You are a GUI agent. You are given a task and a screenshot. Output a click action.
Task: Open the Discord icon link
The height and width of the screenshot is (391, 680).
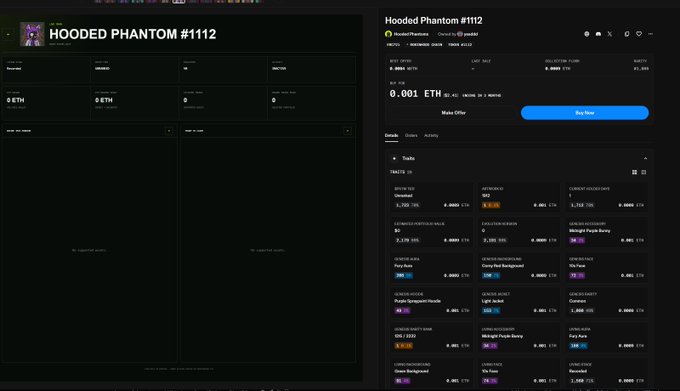598,34
